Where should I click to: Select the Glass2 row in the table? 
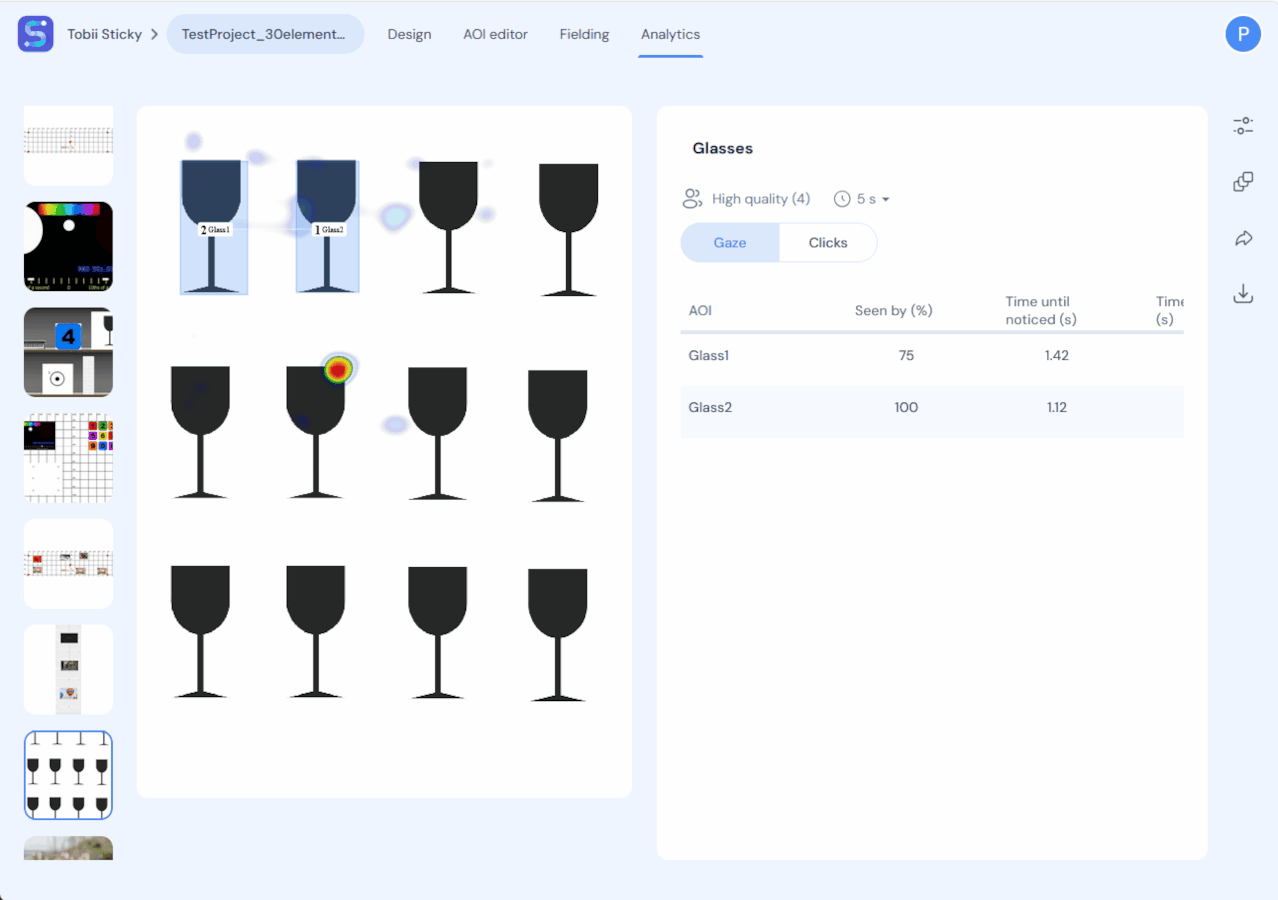coord(932,408)
